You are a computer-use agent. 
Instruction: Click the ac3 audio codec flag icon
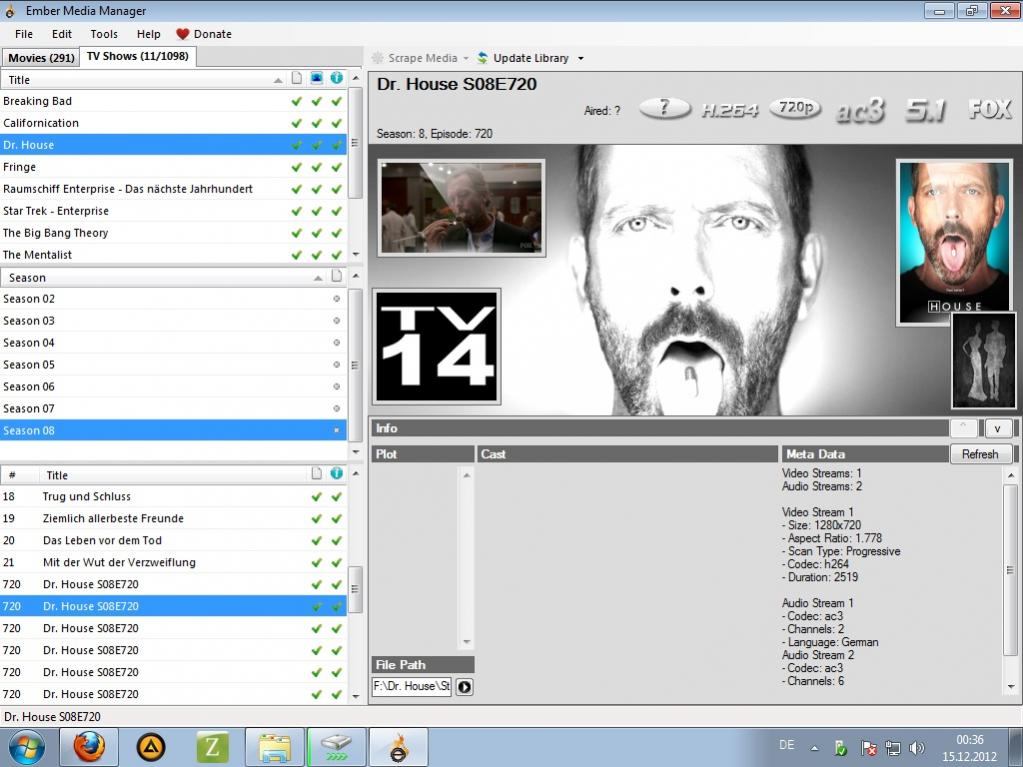click(860, 110)
